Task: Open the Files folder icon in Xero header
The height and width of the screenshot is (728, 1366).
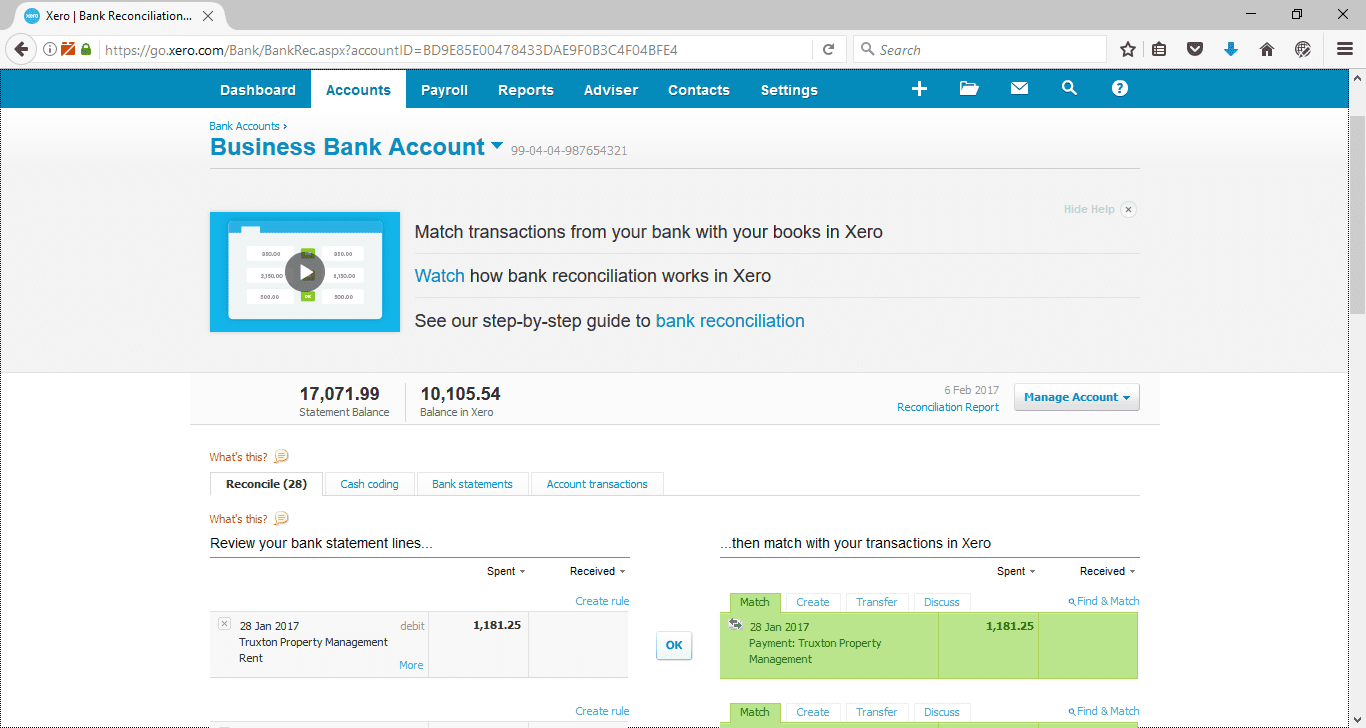Action: pyautogui.click(x=969, y=89)
